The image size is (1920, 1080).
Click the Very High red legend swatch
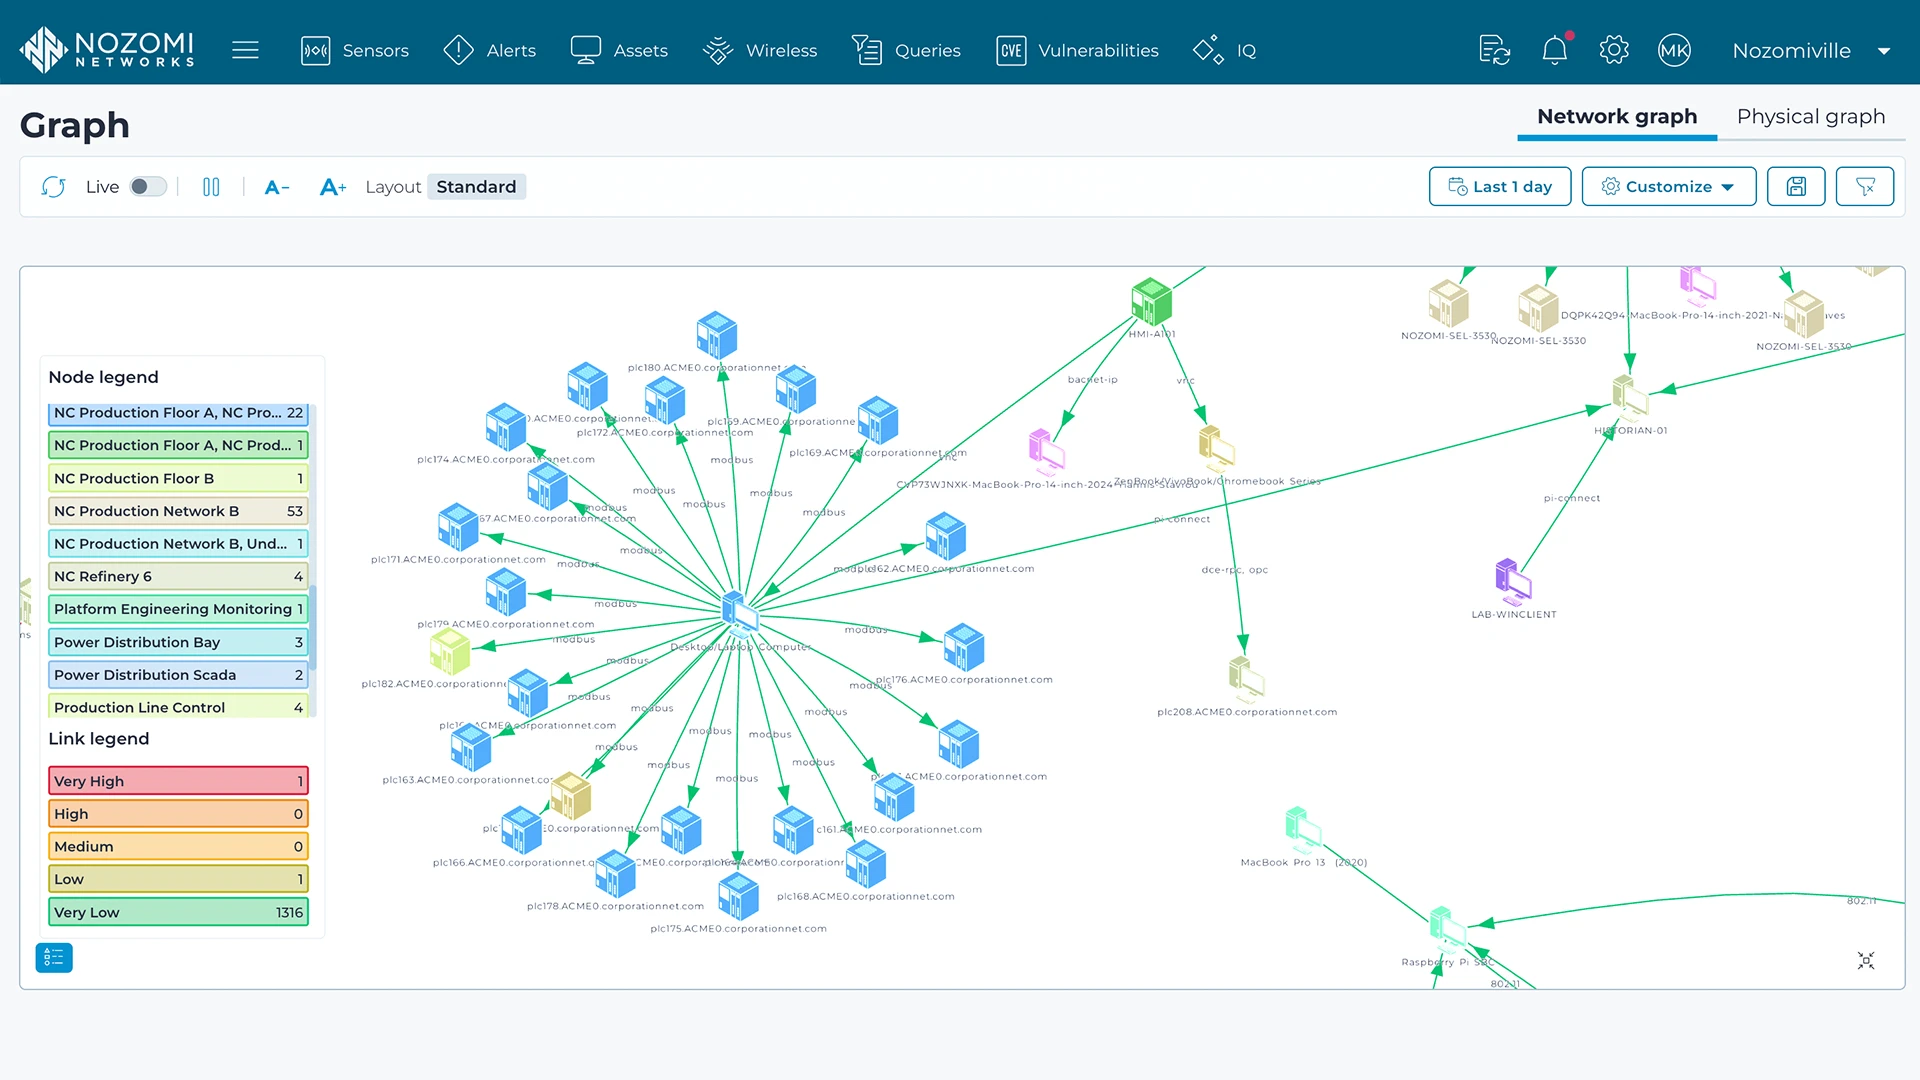pyautogui.click(x=178, y=781)
